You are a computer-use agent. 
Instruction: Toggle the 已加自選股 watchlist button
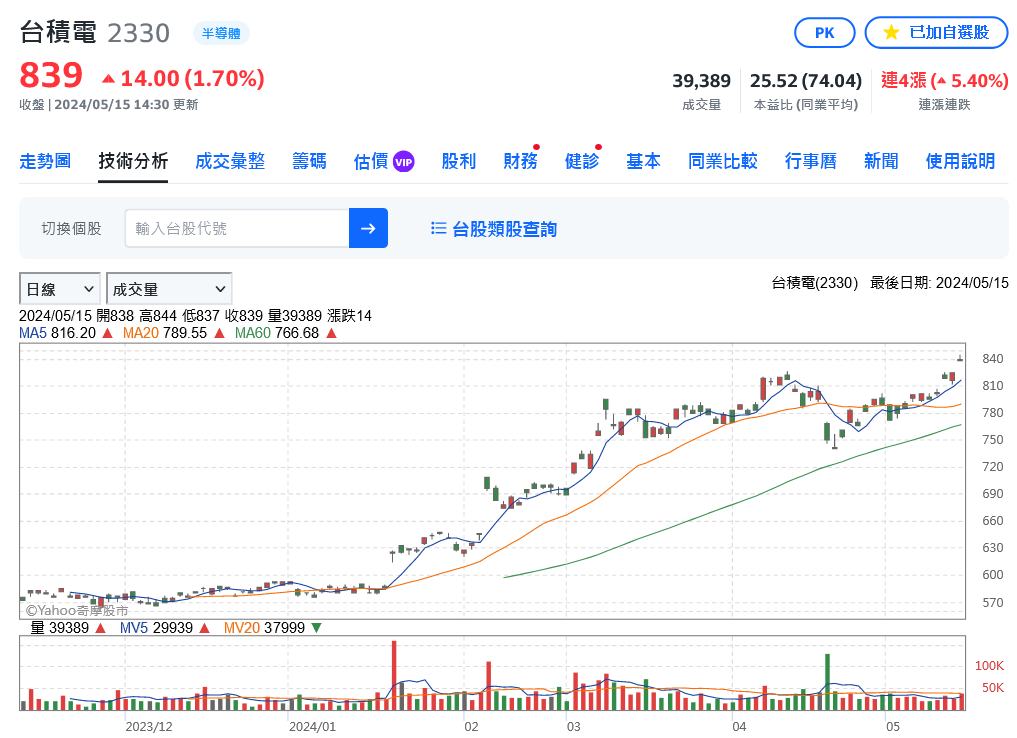pos(936,32)
